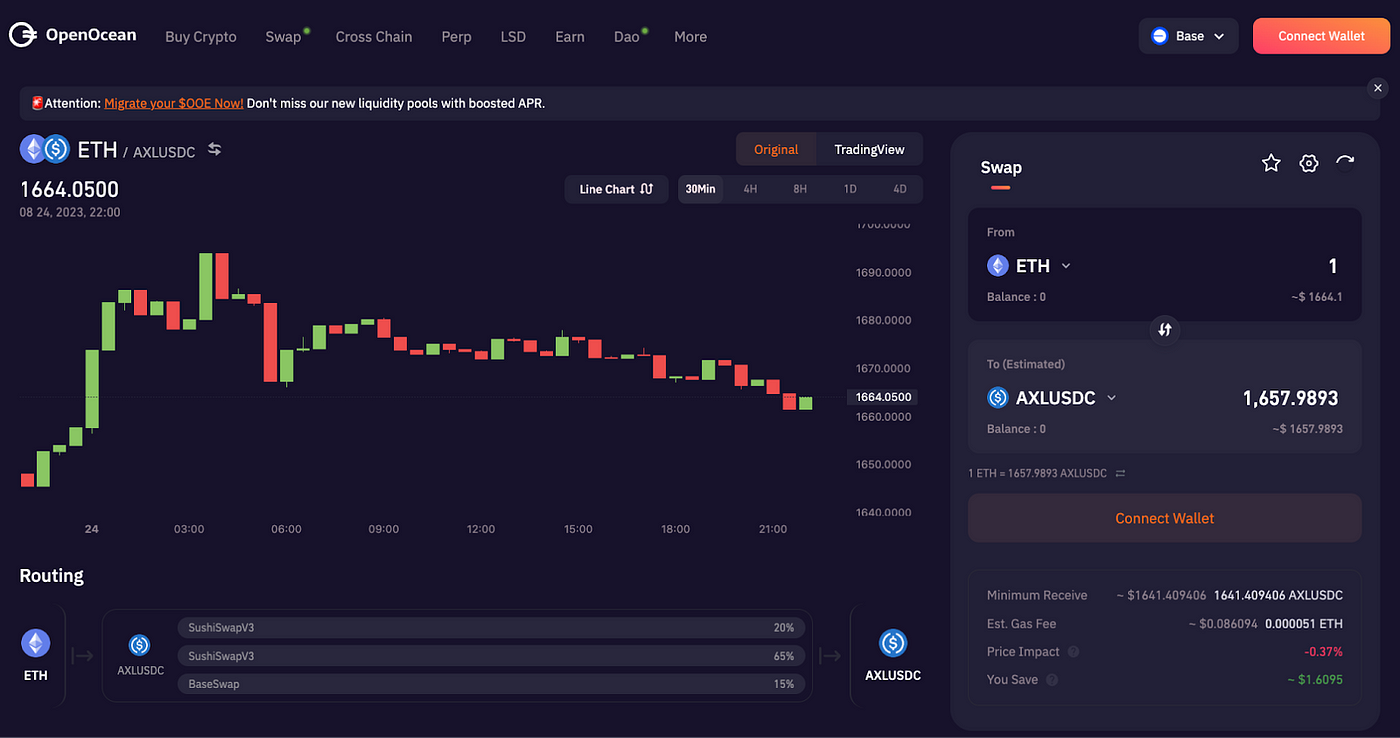Click Connect Wallet in the header
Screen dimensions: 1400x738
pos(1321,36)
